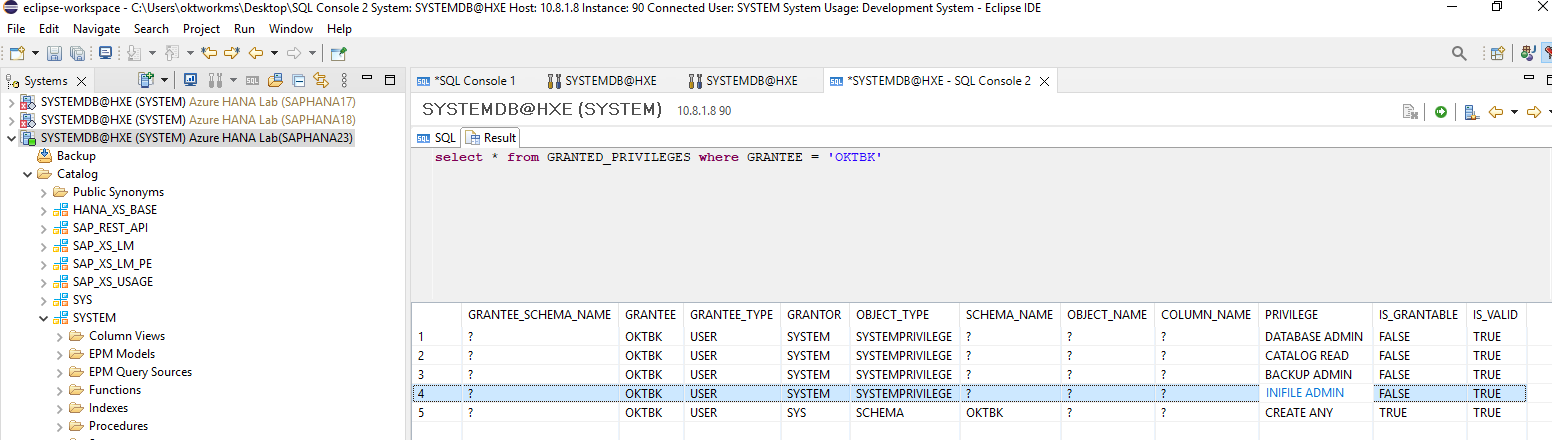Viewport: 1552px width, 440px height.
Task: Click the Next Annotation toolbar icon
Action: [x=134, y=53]
